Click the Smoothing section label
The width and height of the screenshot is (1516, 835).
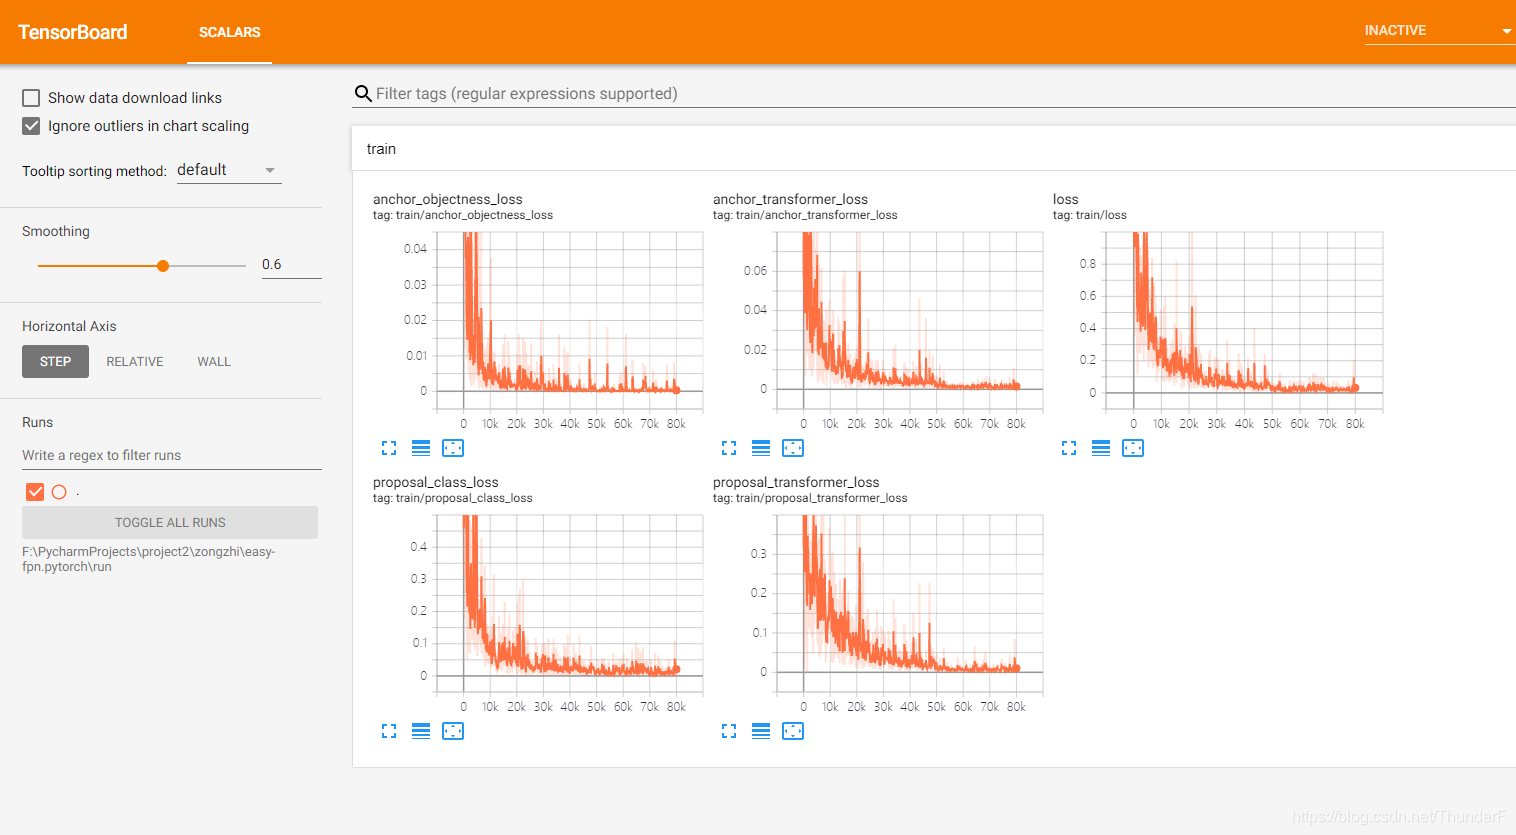pos(56,231)
